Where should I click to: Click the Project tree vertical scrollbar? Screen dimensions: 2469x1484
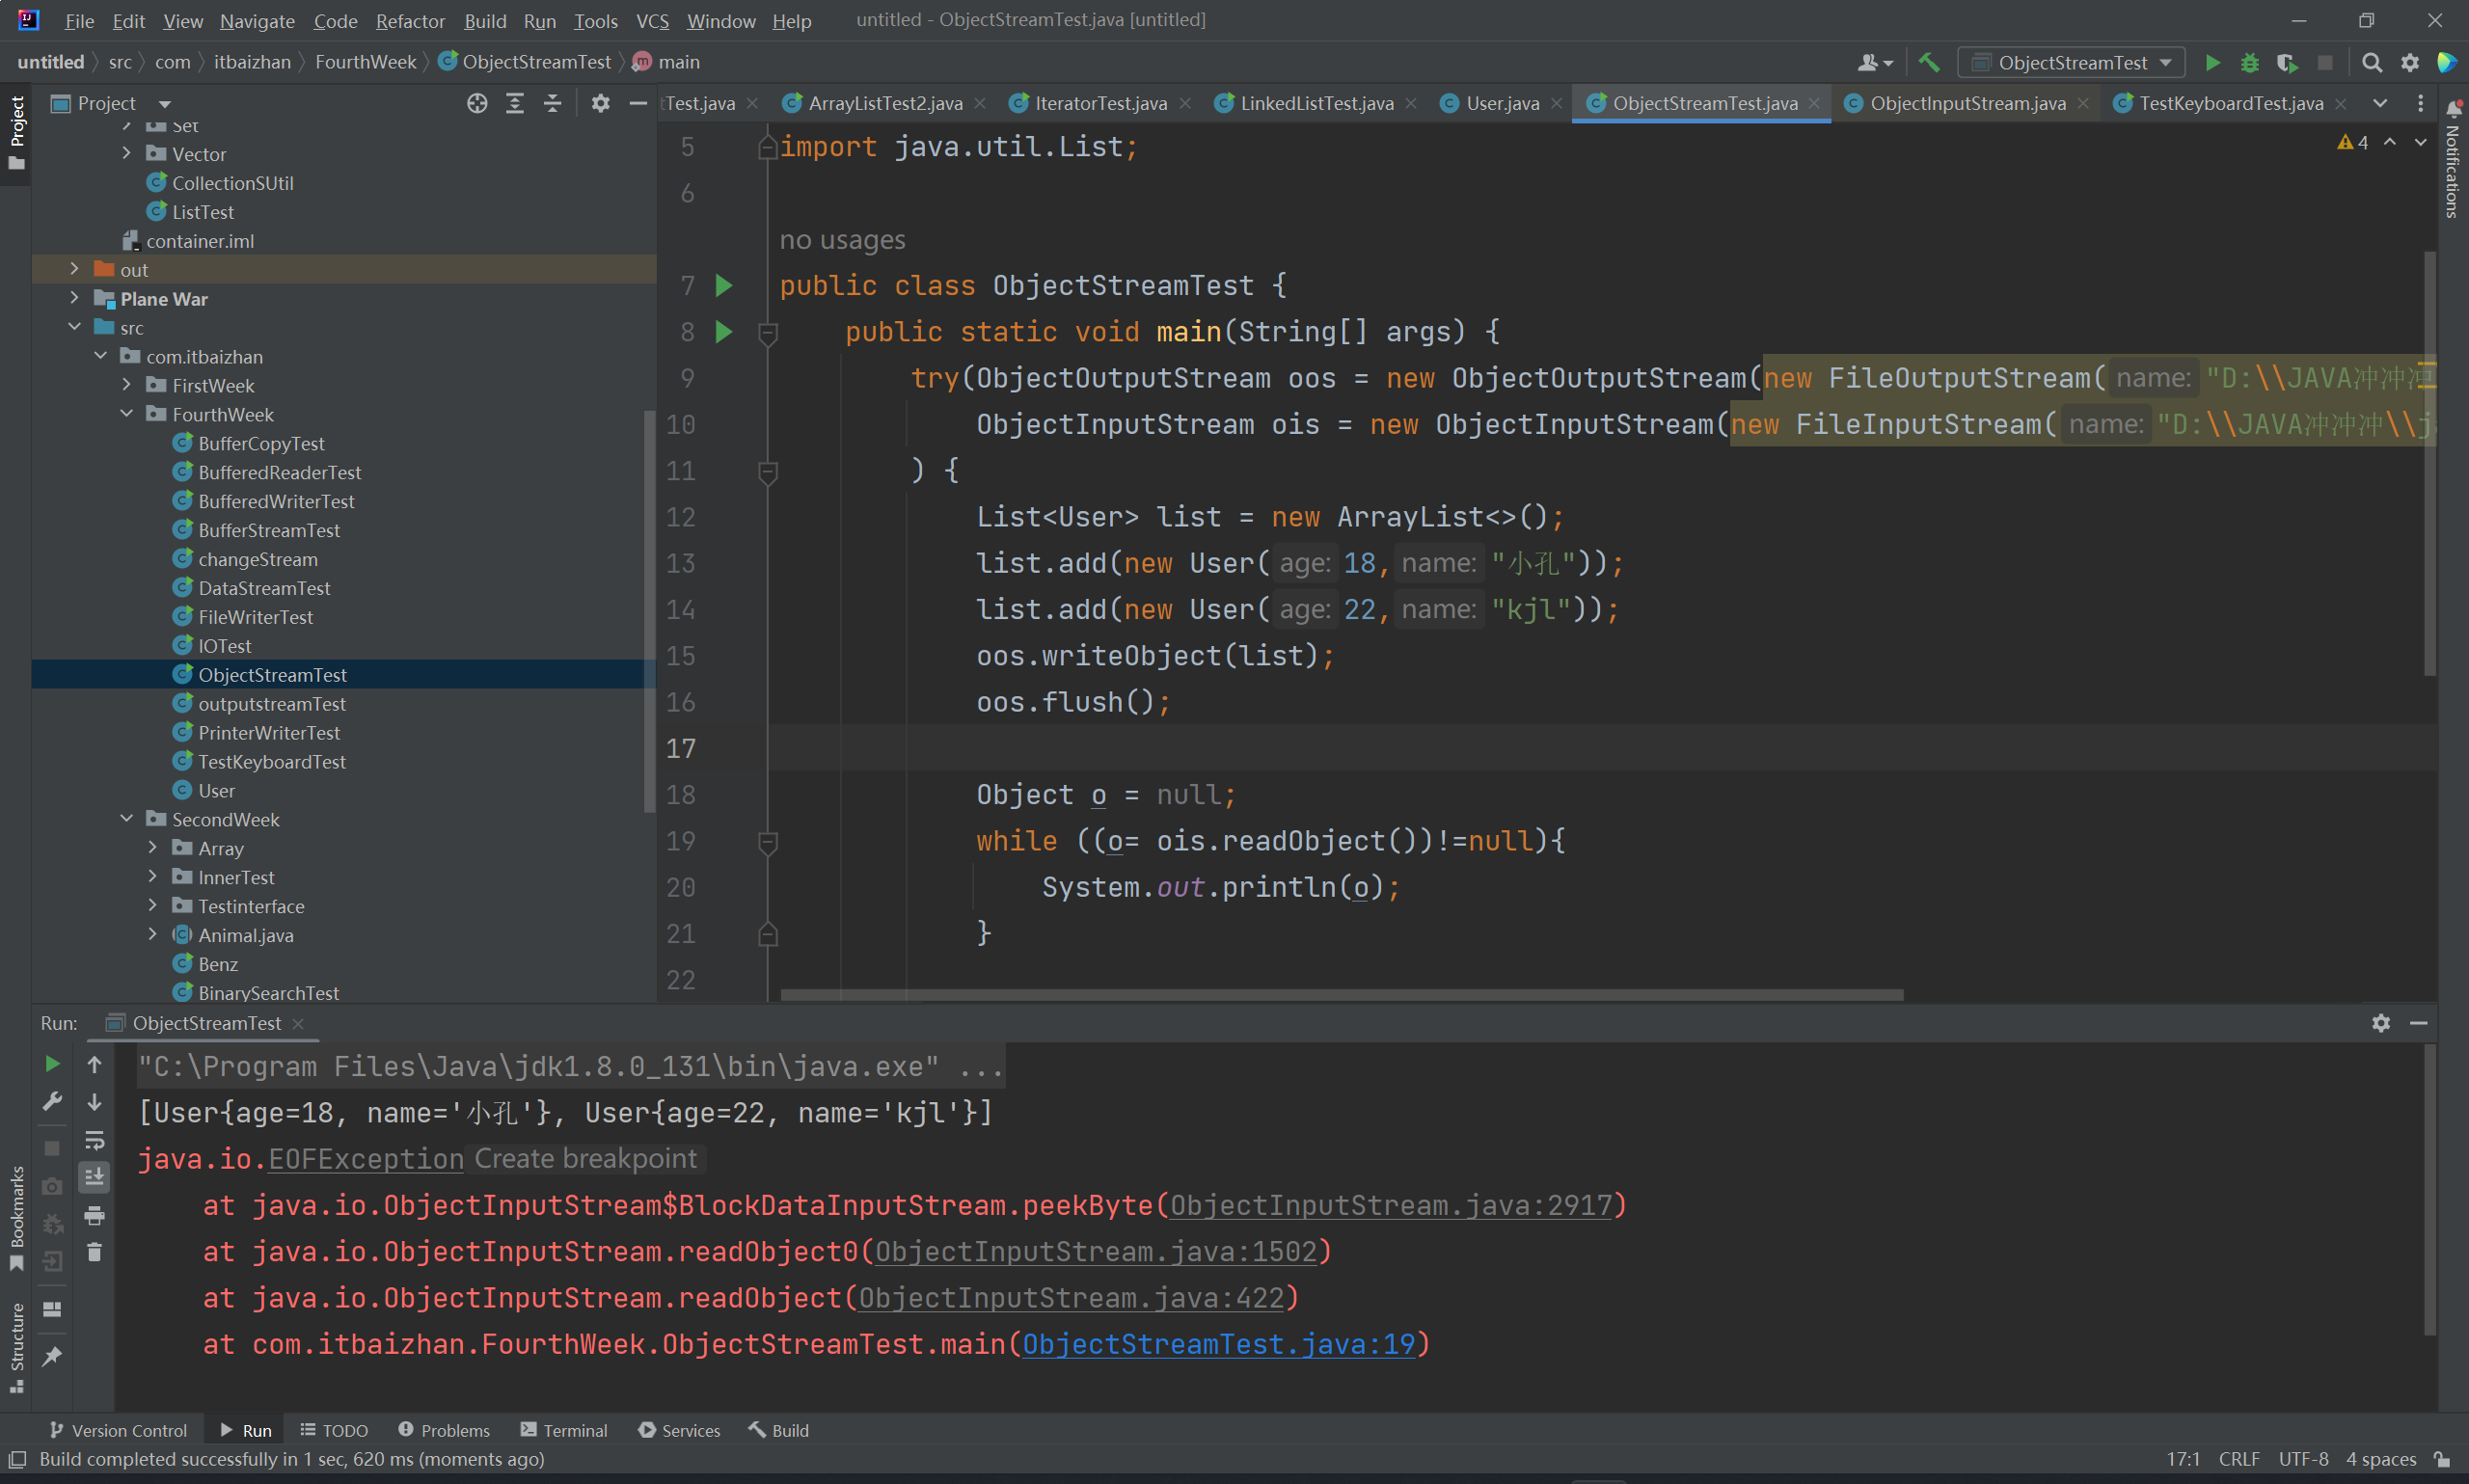649,610
